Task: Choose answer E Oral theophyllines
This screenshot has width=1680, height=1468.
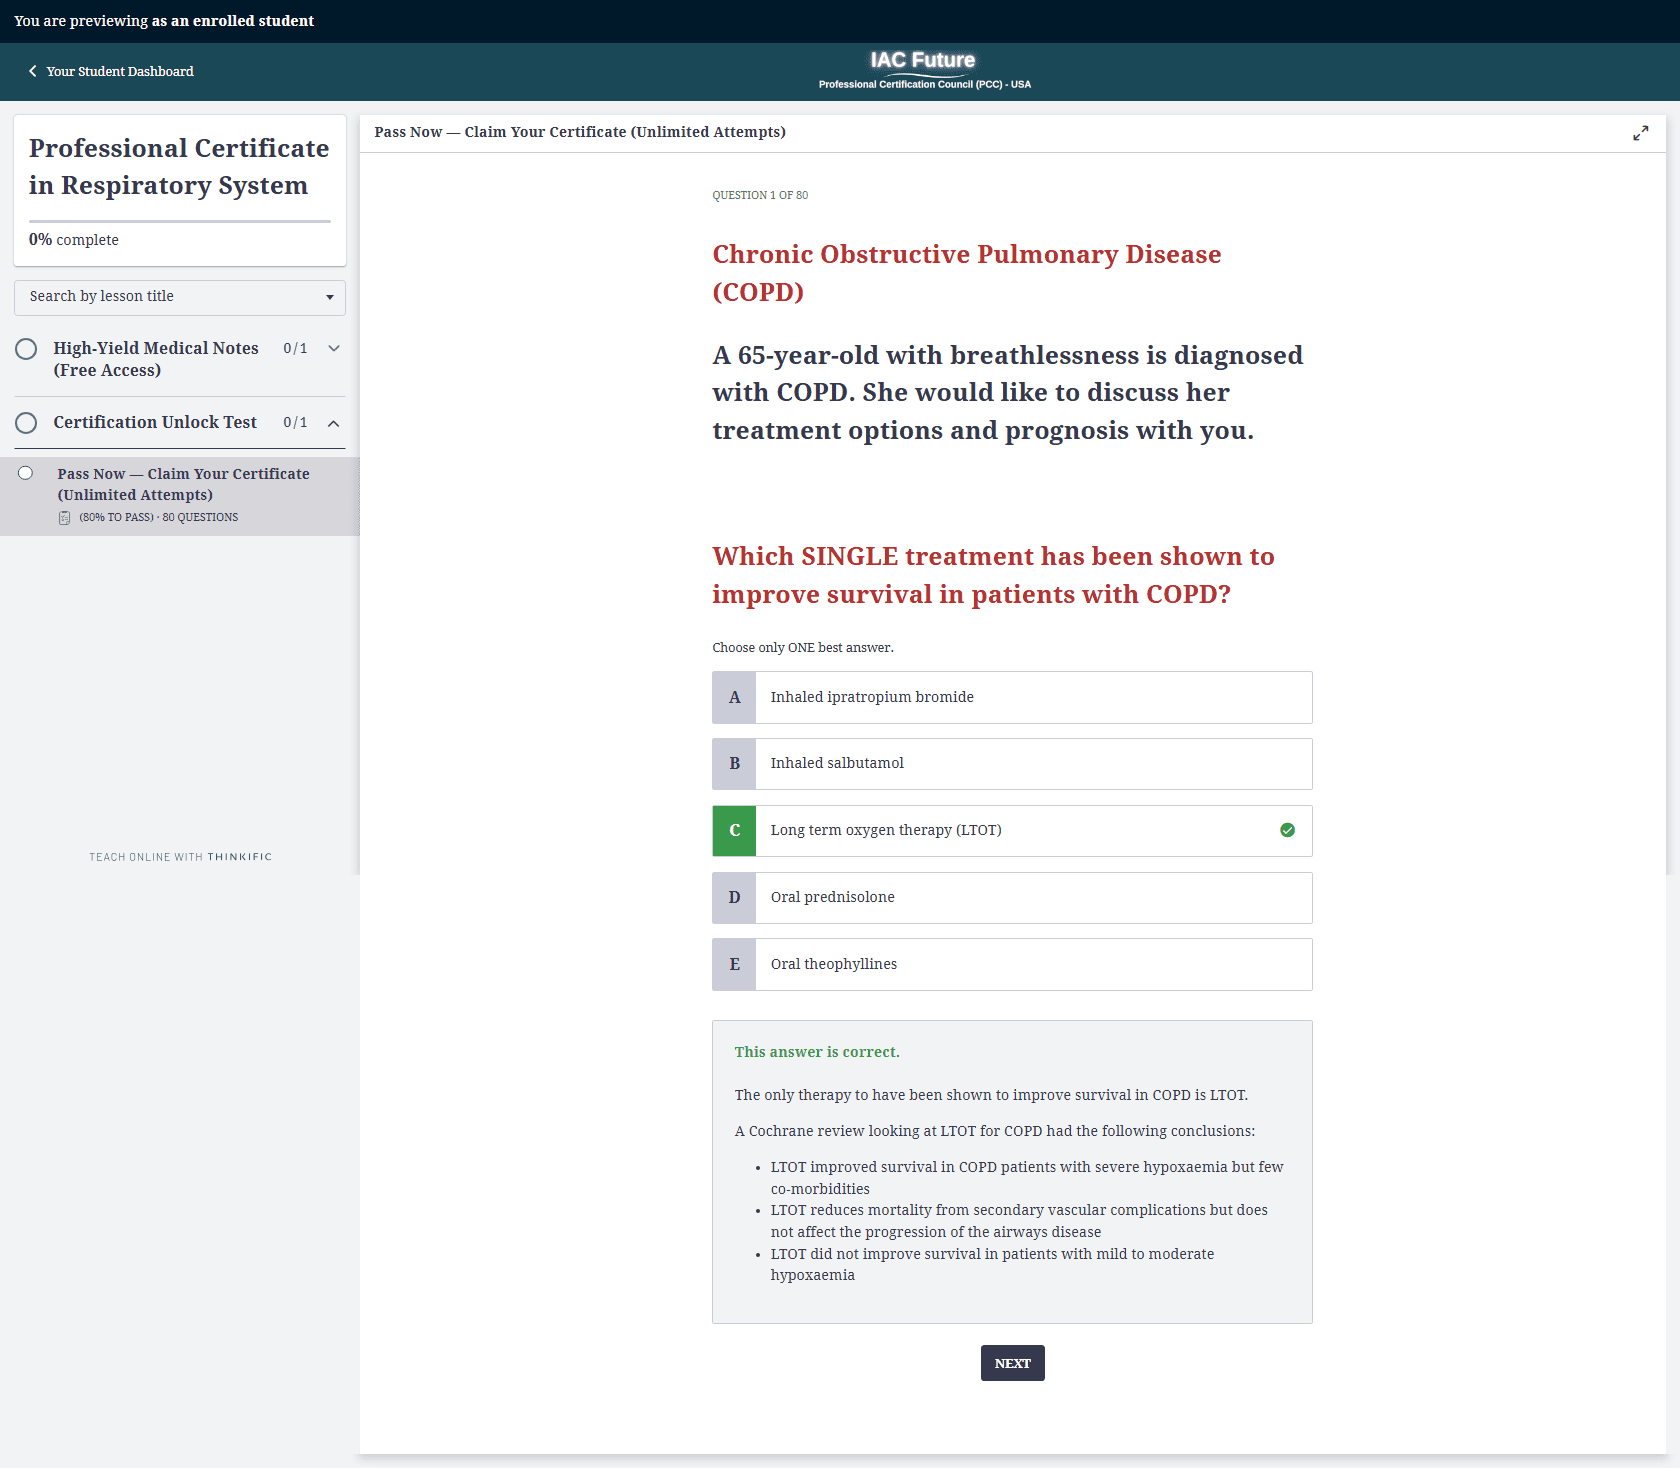Action: pos(1032,965)
